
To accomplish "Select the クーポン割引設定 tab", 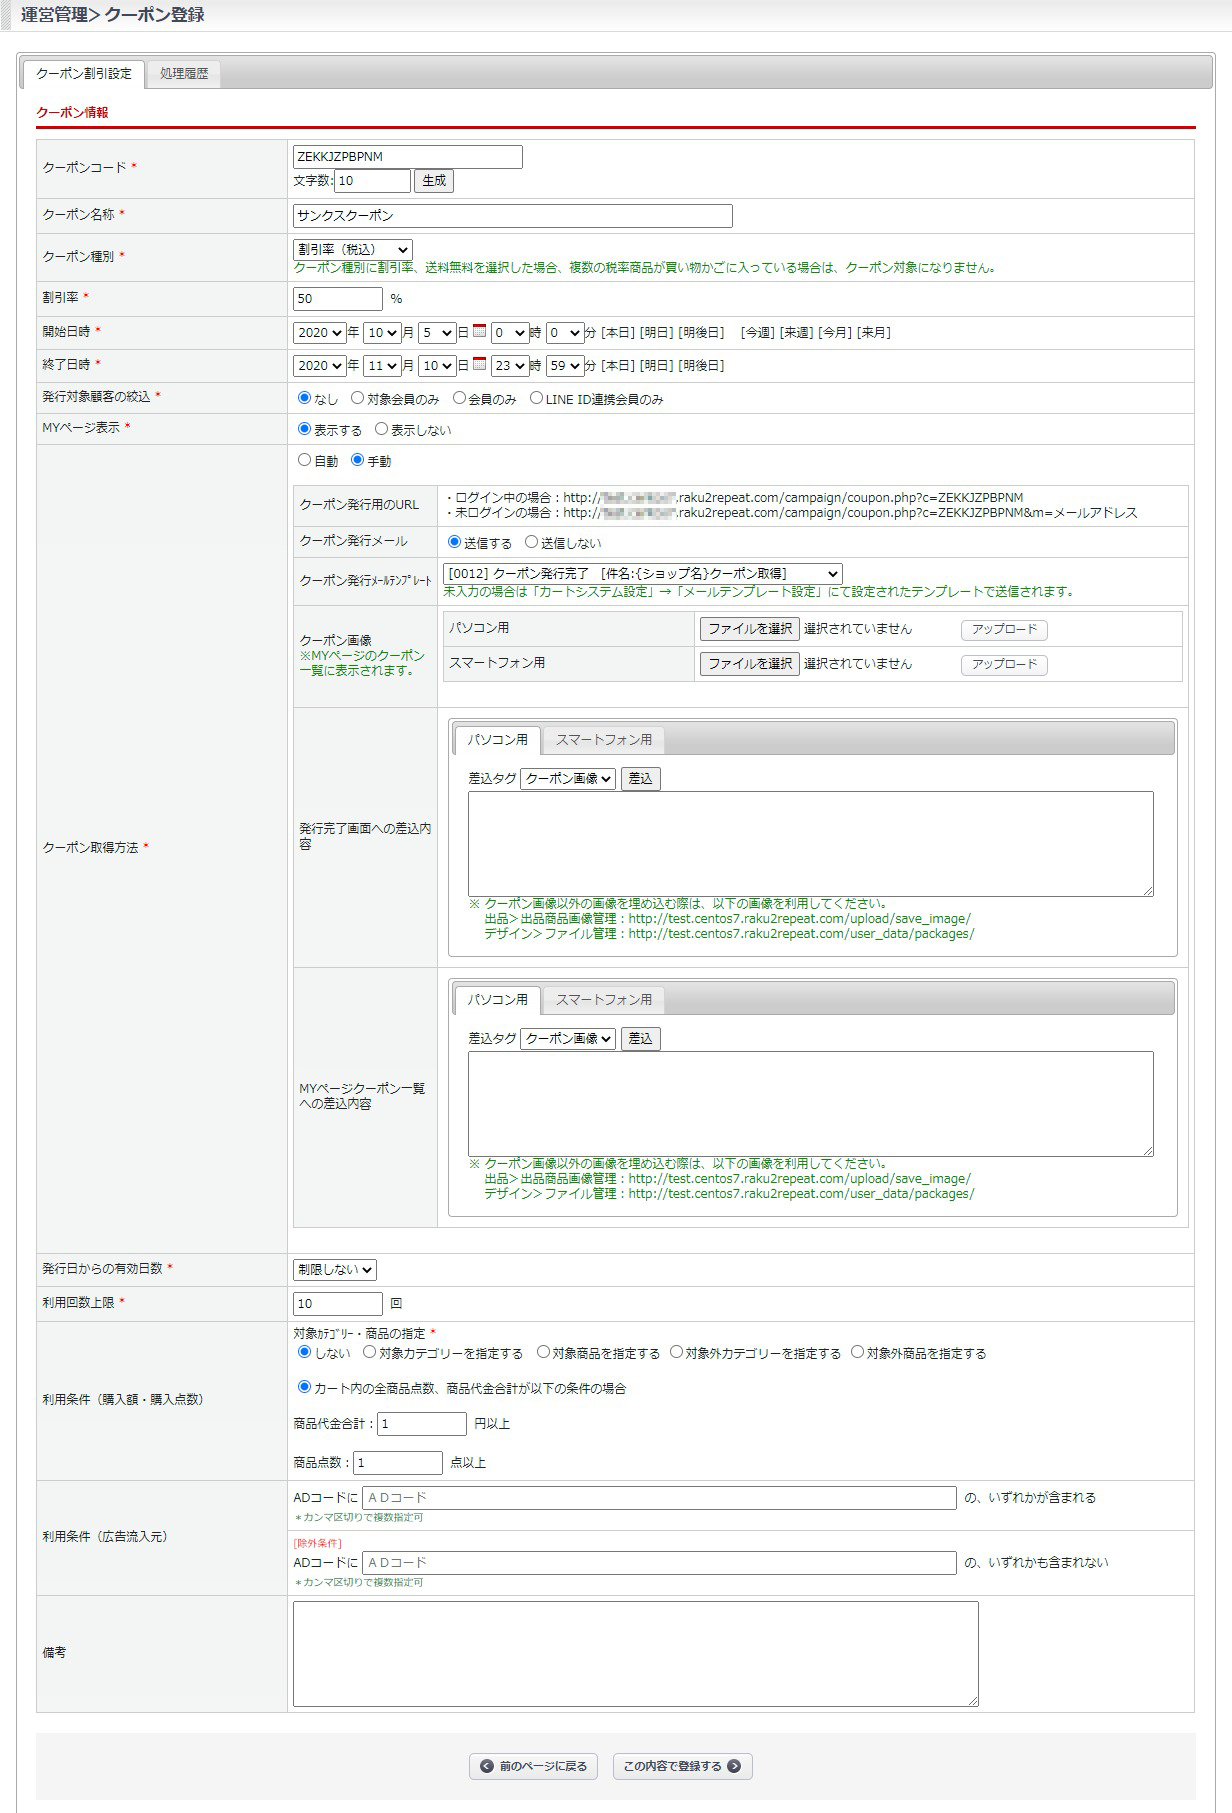I will 84,74.
